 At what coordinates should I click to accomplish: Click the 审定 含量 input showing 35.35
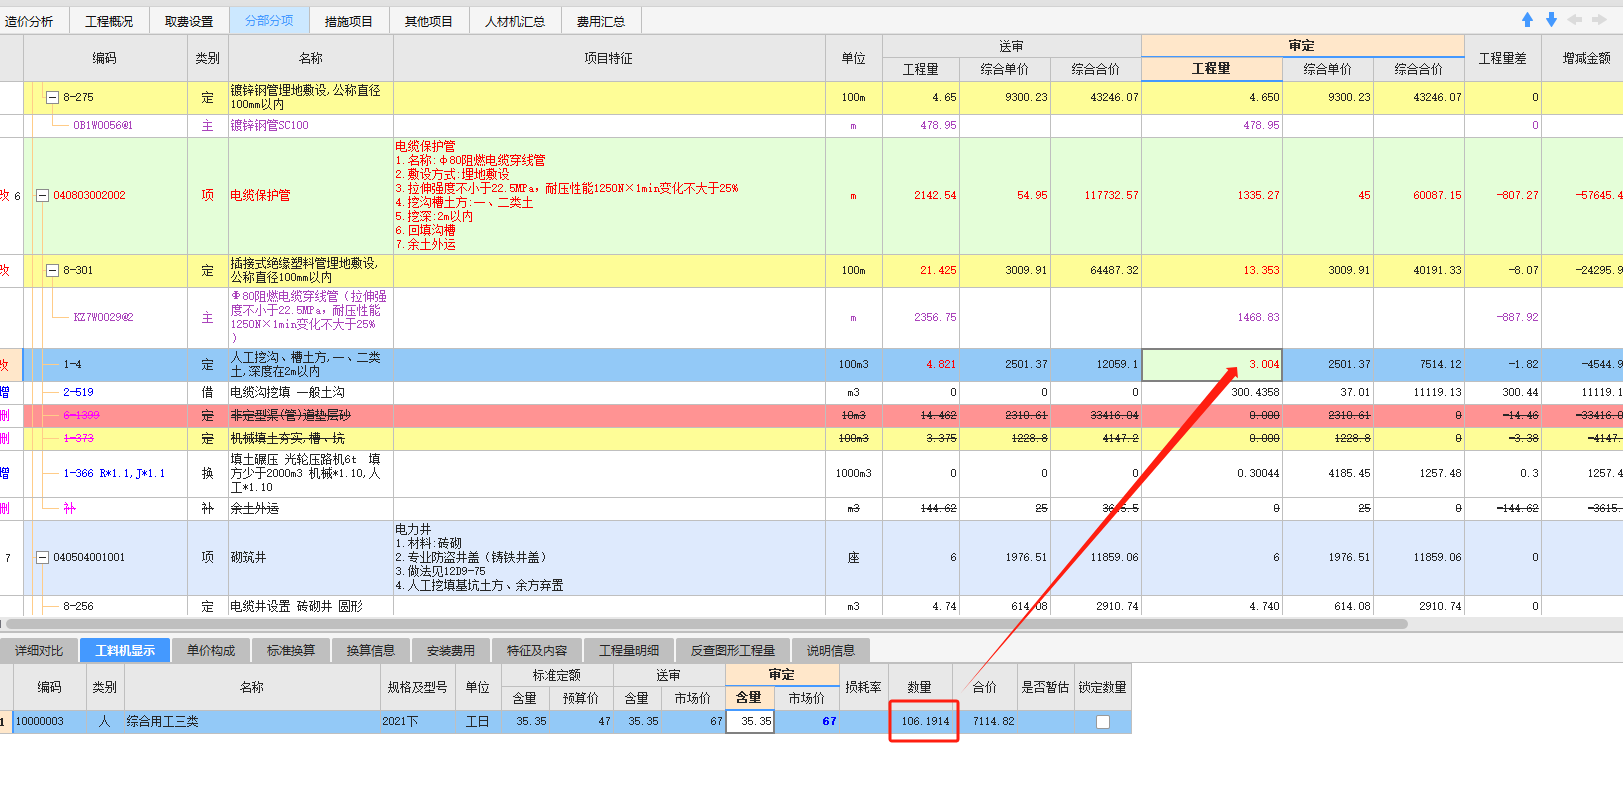pos(750,722)
